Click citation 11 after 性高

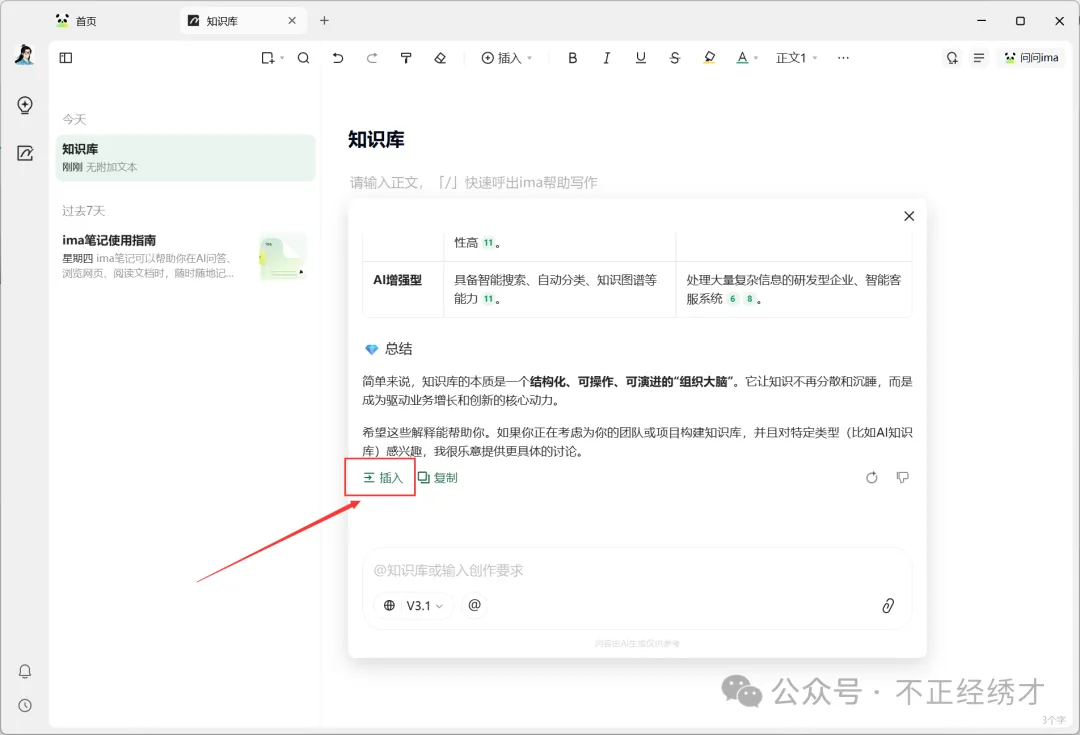(488, 242)
